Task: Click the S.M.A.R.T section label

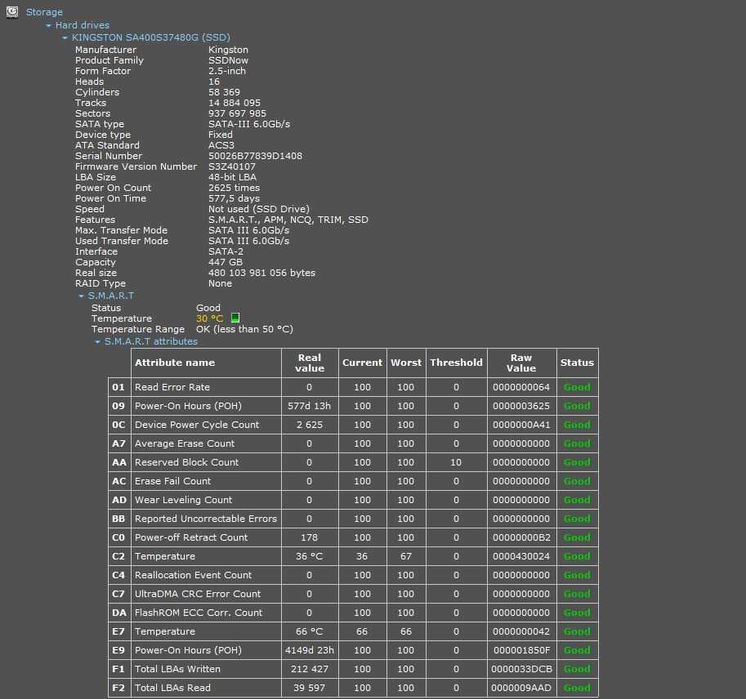Action: click(111, 295)
